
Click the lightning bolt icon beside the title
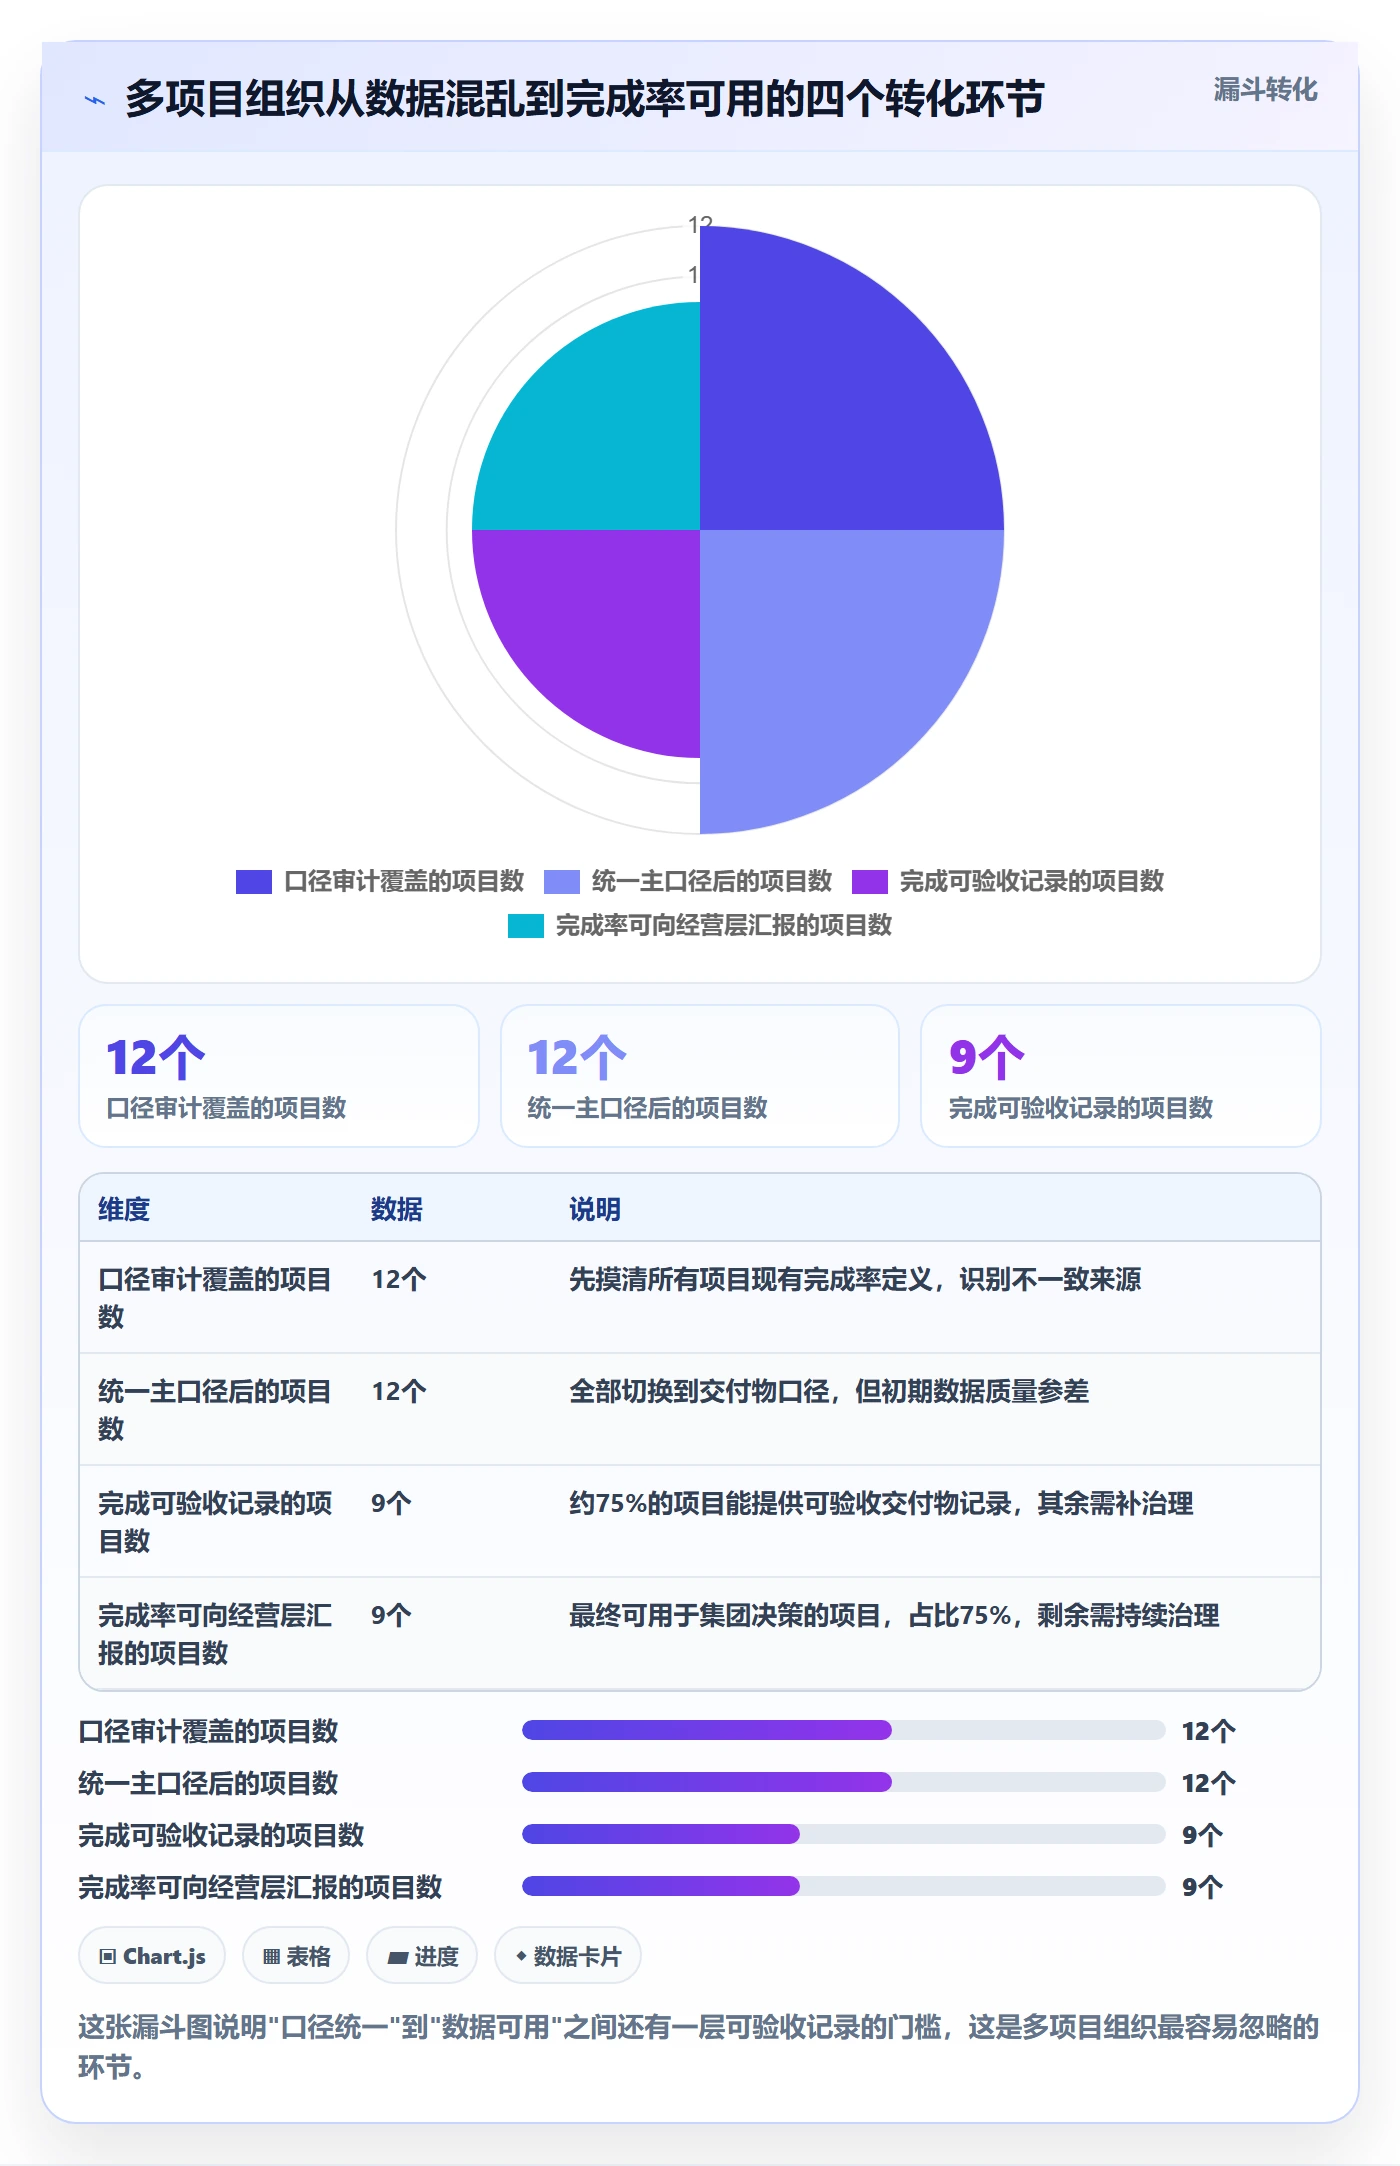[x=95, y=100]
